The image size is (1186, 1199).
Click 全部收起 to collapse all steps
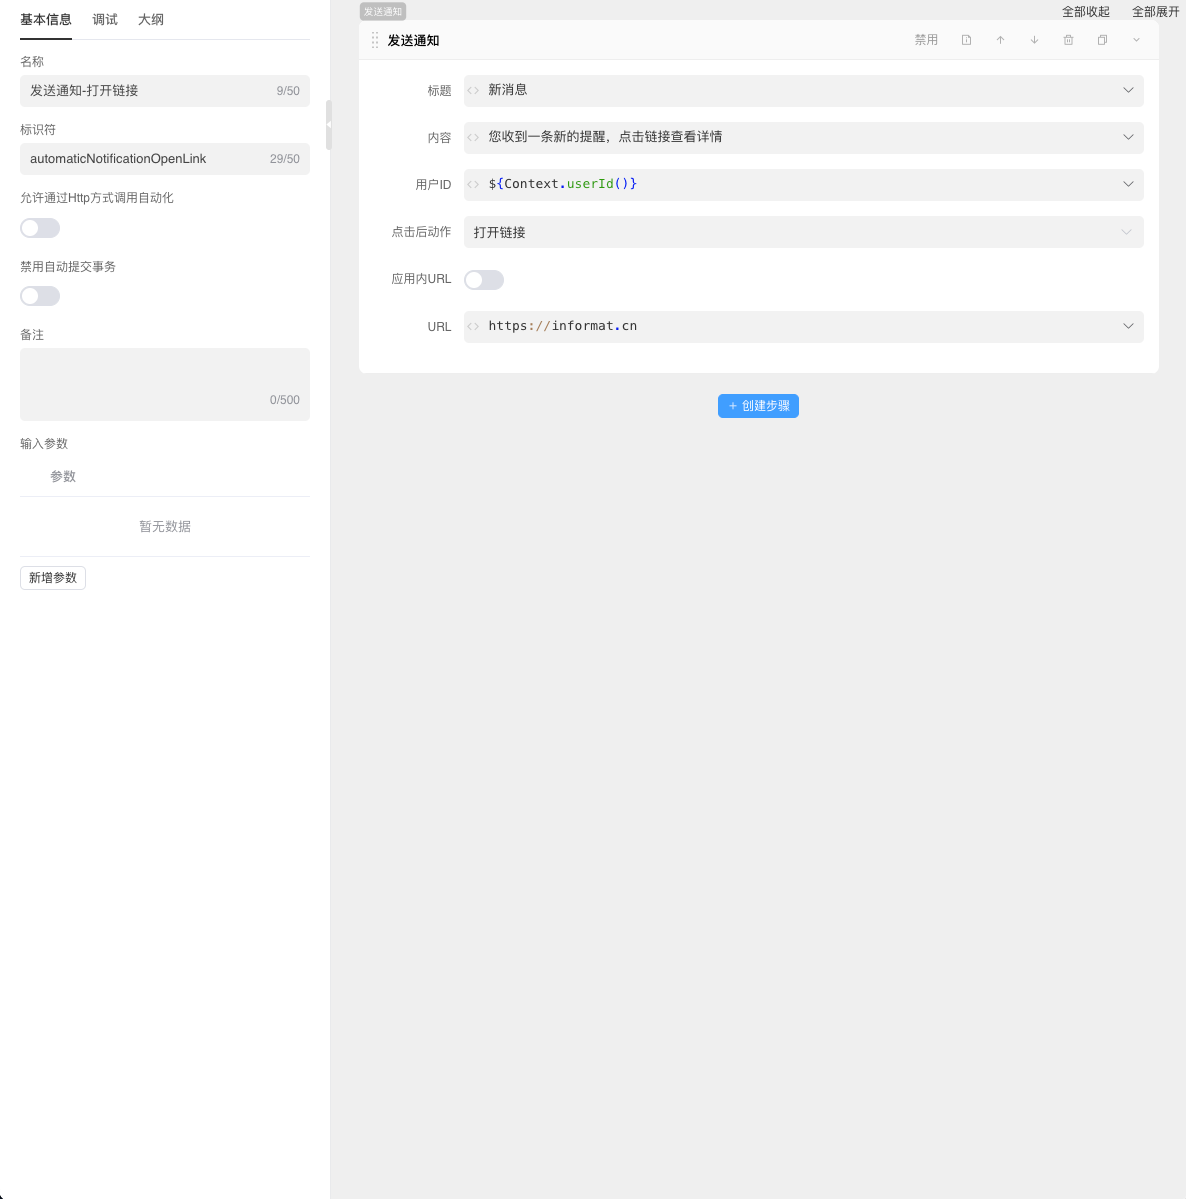click(1085, 12)
